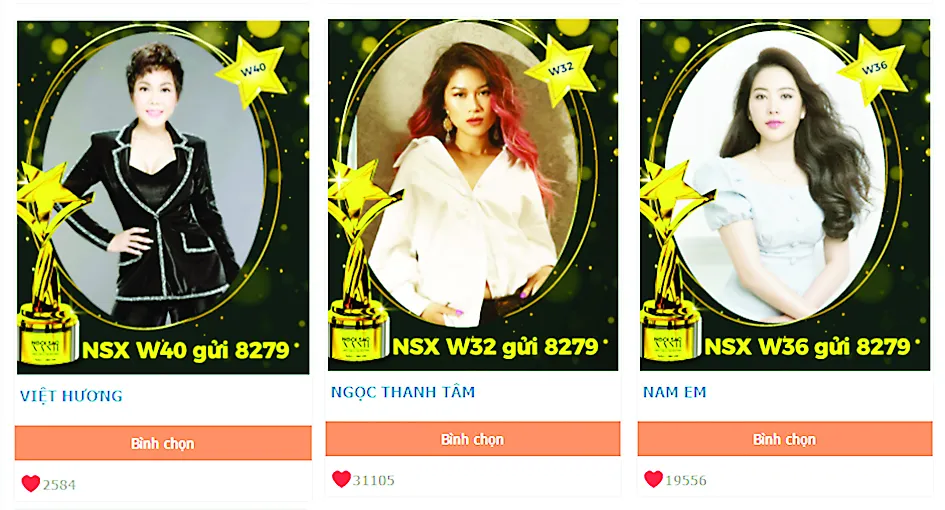Image resolution: width=945 pixels, height=510 pixels.
Task: Vote for Việt Hương with Bình chọn button
Action: (163, 443)
